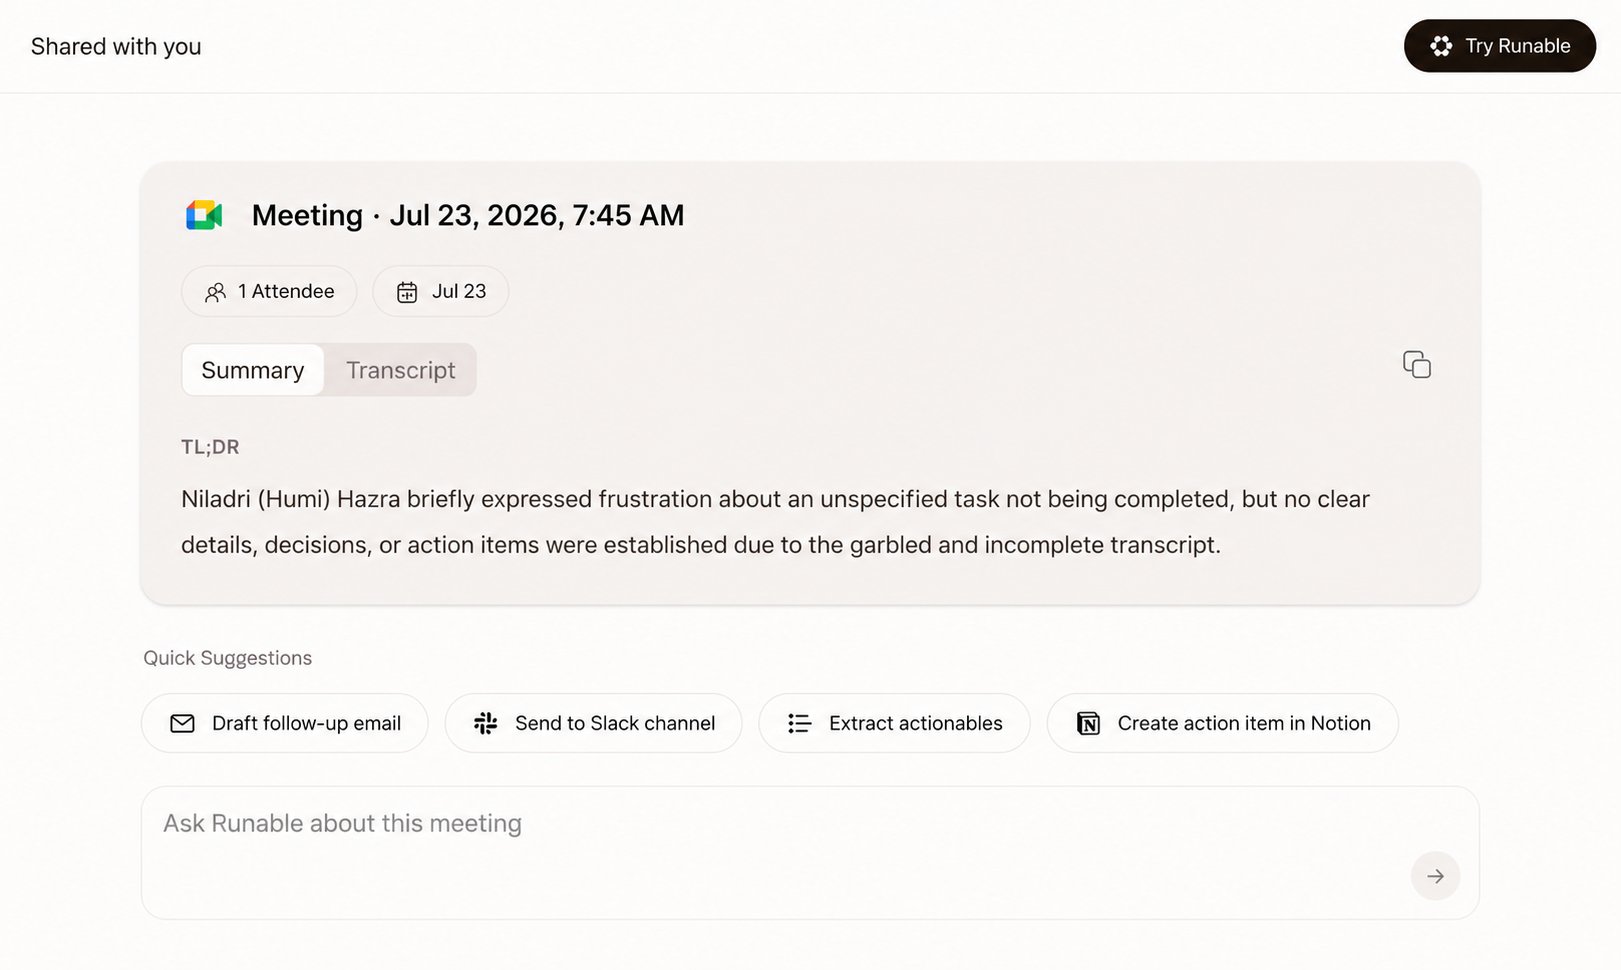Click the Jul 23 date chip
The height and width of the screenshot is (970, 1621).
[441, 291]
